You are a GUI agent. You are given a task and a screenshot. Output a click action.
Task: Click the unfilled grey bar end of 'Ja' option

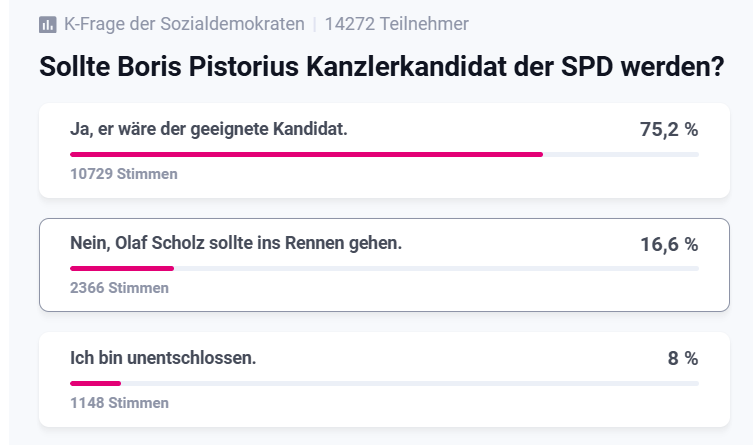tap(620, 154)
